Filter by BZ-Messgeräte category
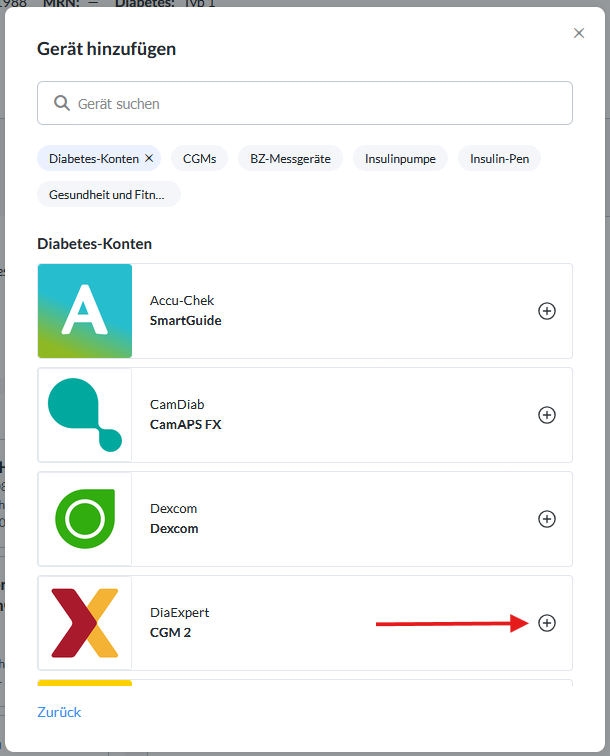The image size is (610, 756). click(290, 159)
